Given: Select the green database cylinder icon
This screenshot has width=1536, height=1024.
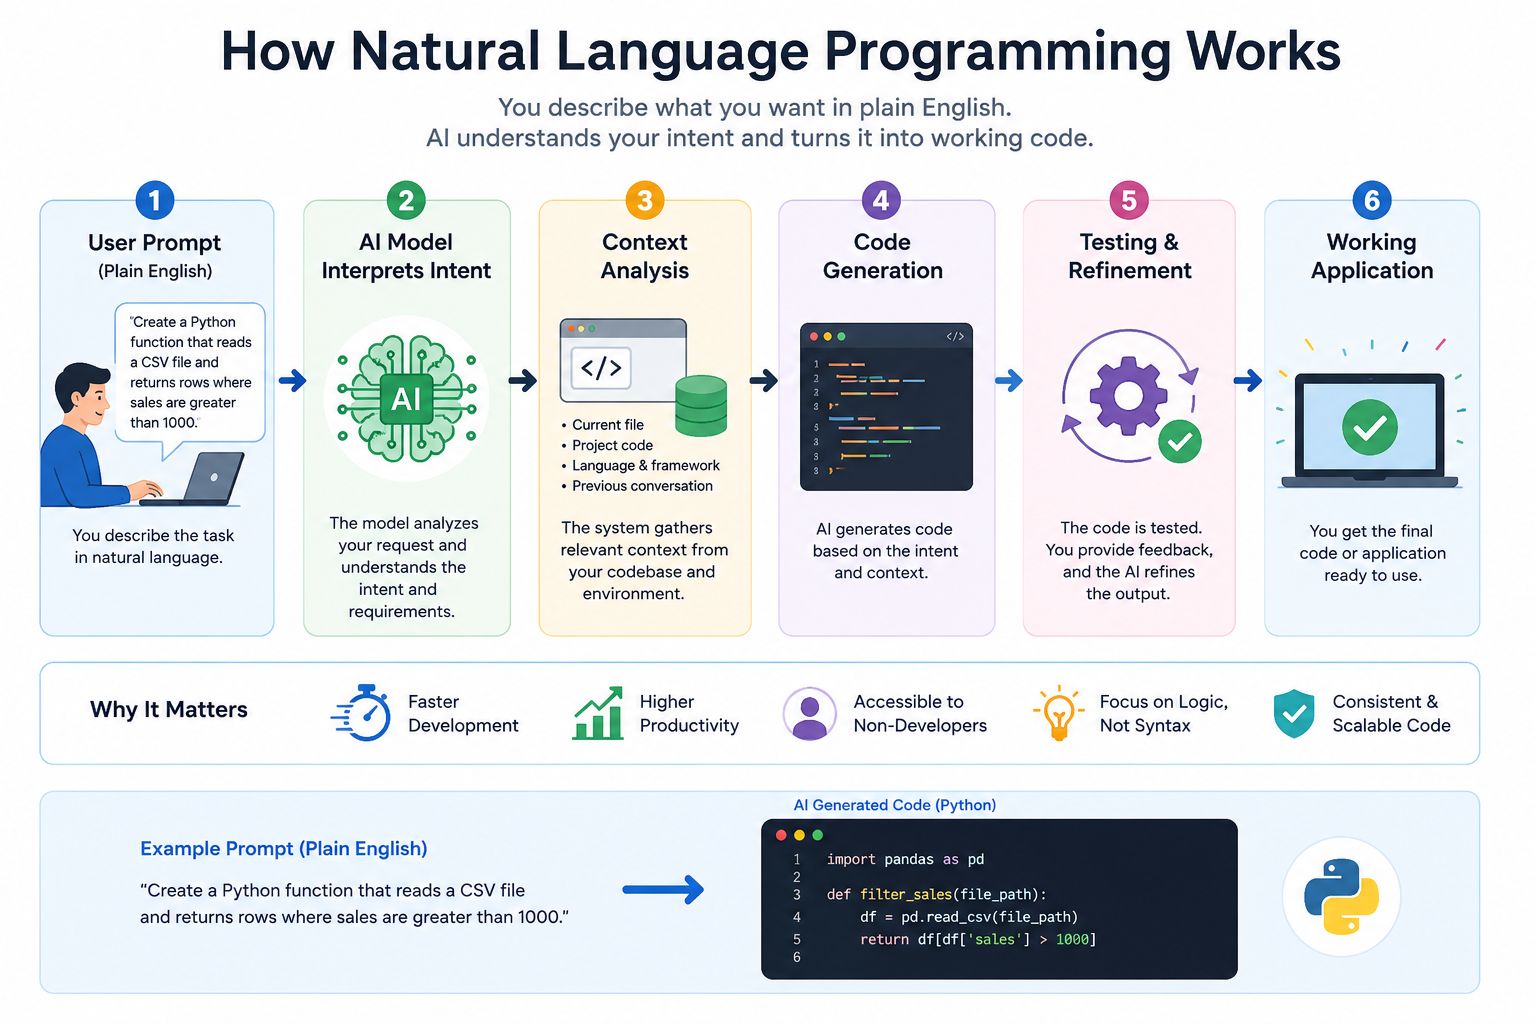Looking at the screenshot, I should coord(701,405).
